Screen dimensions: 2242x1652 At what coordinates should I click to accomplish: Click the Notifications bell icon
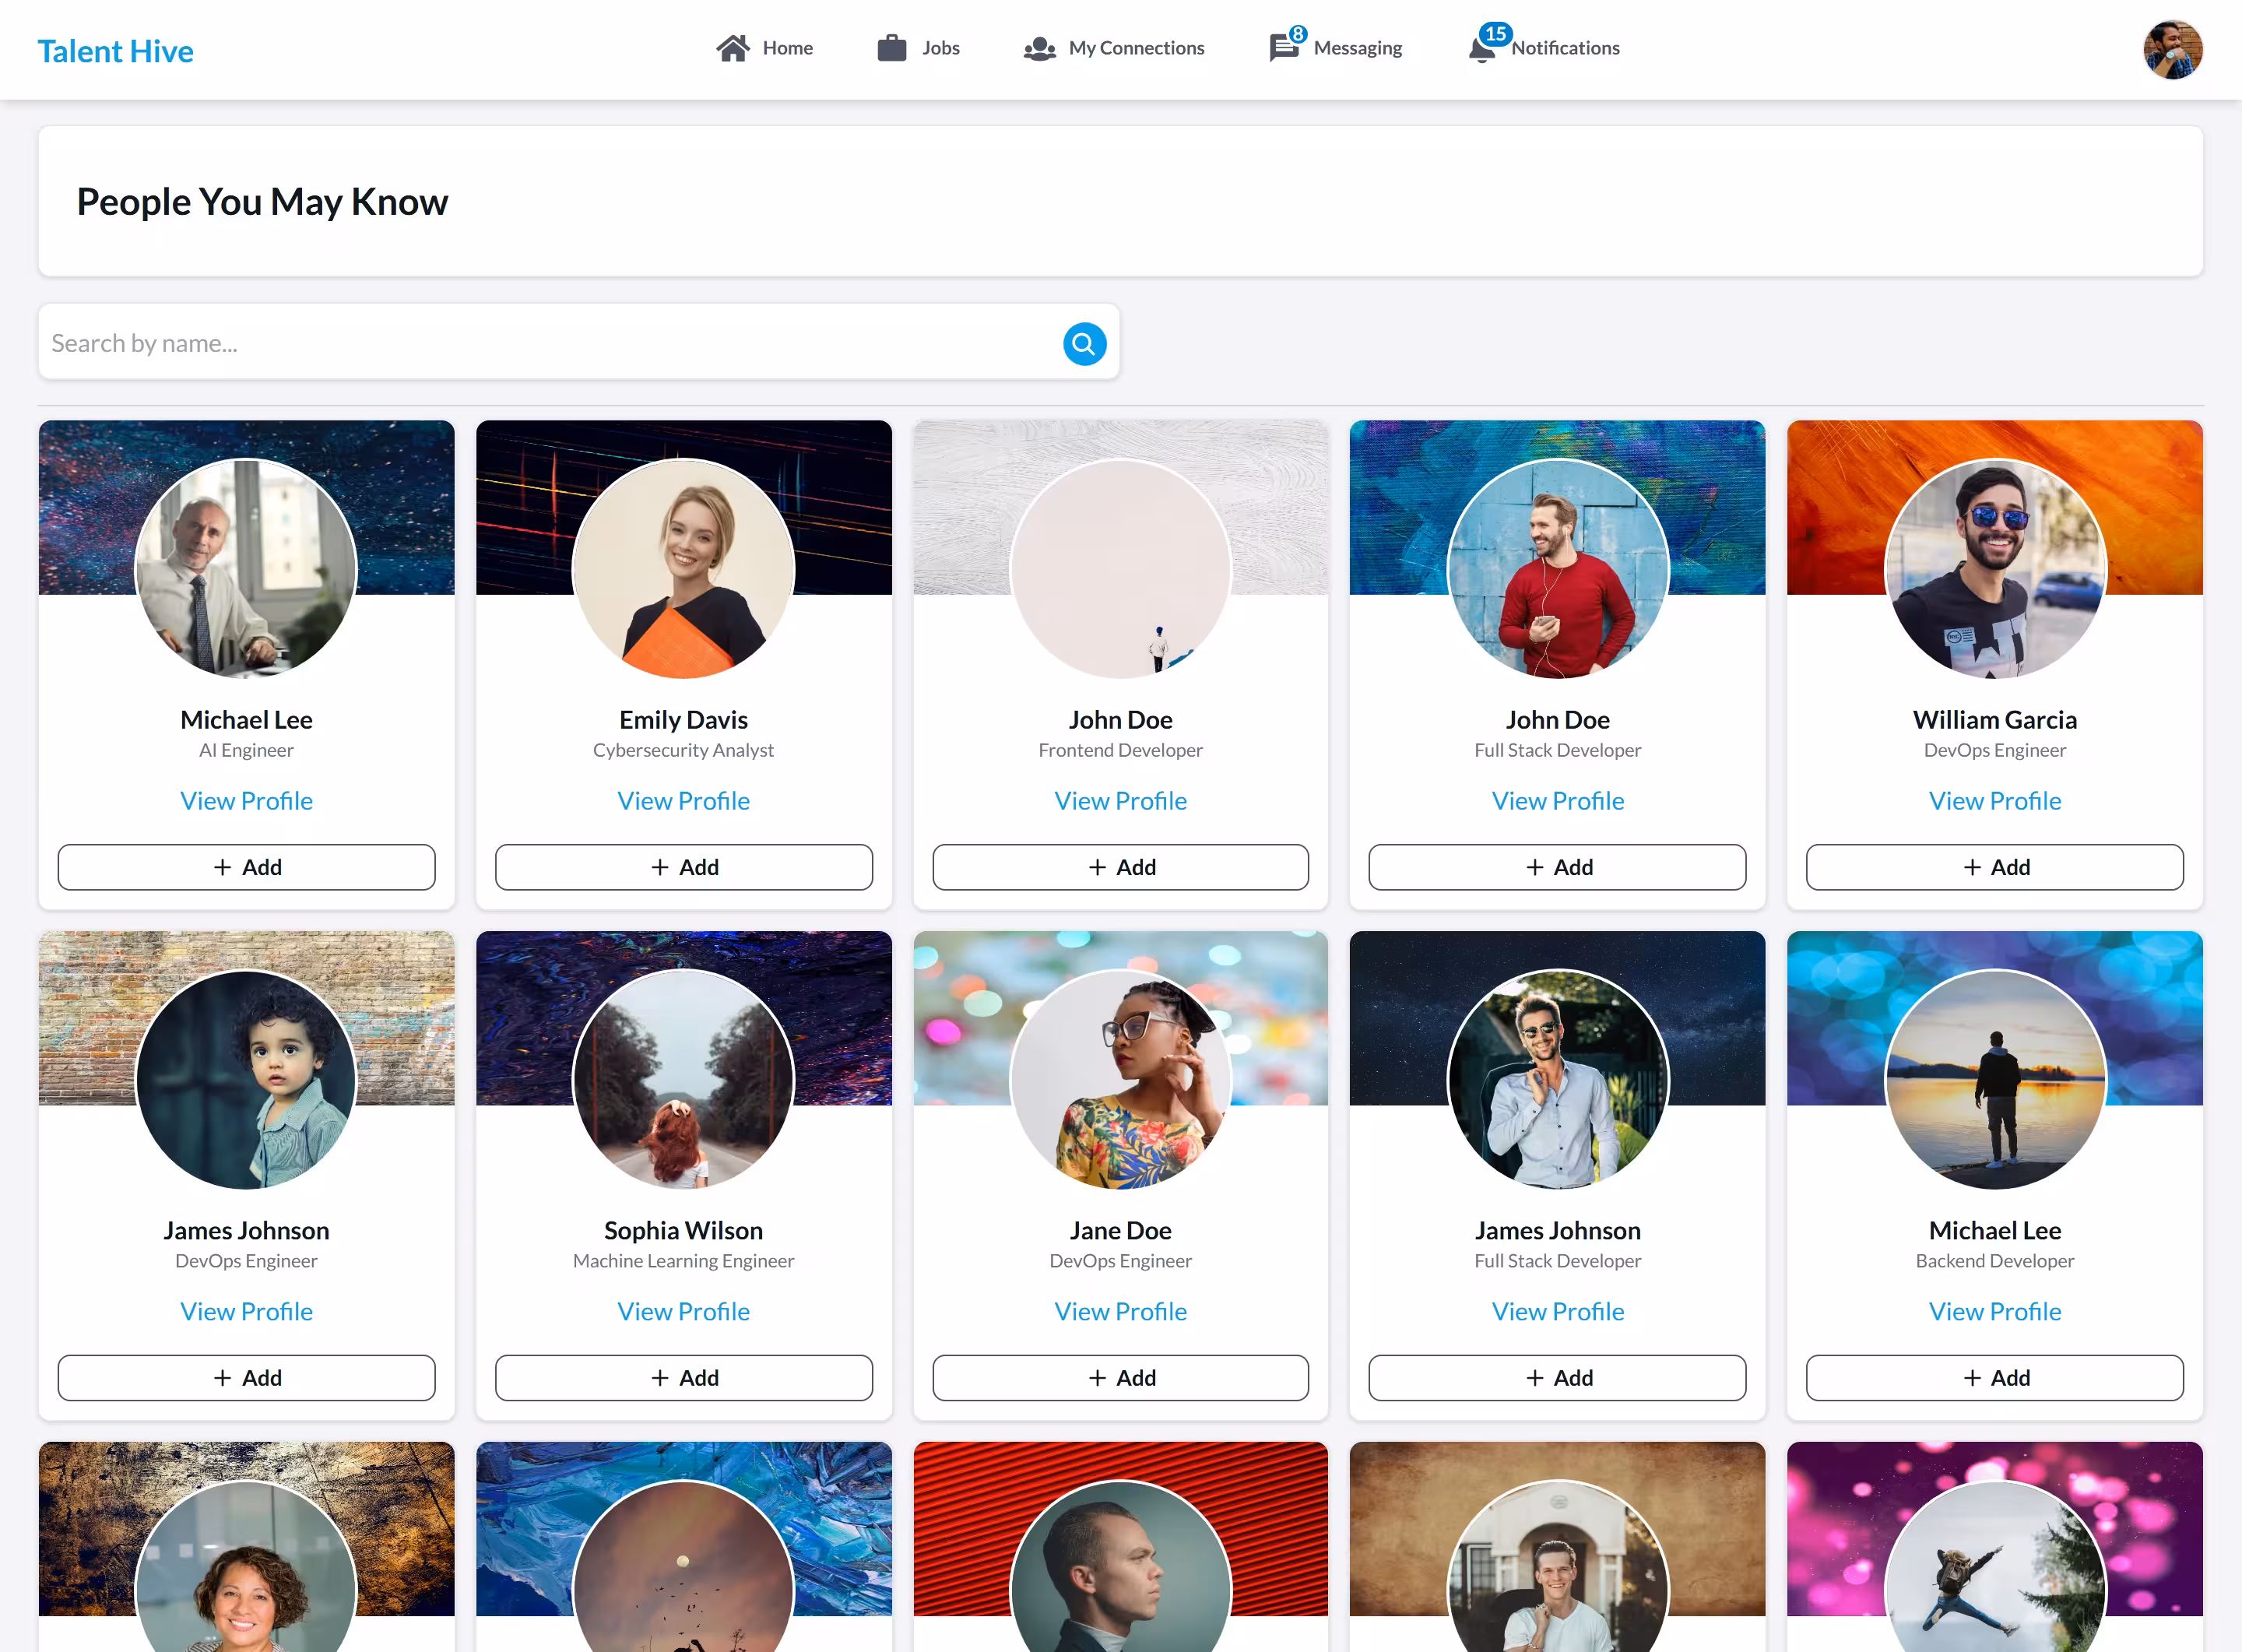pos(1482,49)
